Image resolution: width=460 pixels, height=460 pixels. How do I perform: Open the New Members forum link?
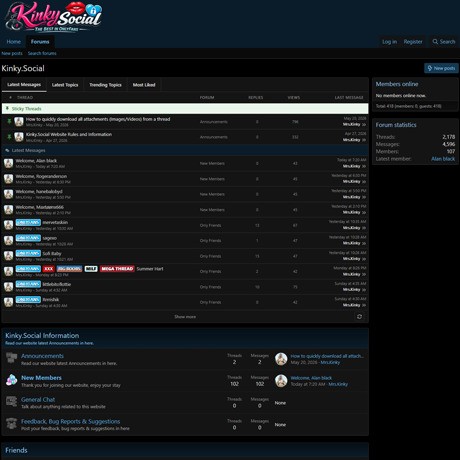[41, 378]
